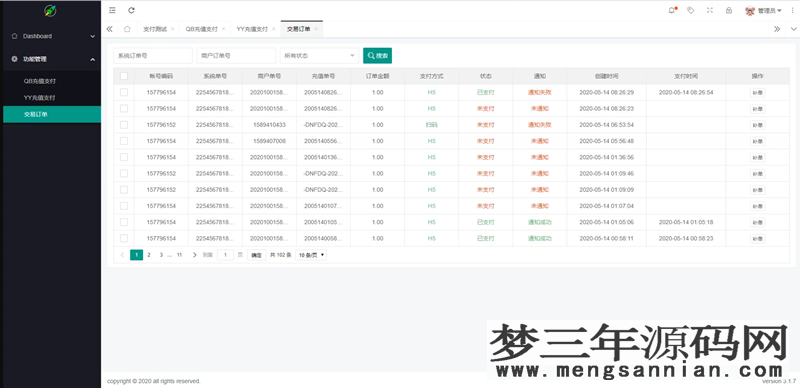800x388 pixels.
Task: Check the row created 2020-05-14 01:36:56
Action: point(124,157)
